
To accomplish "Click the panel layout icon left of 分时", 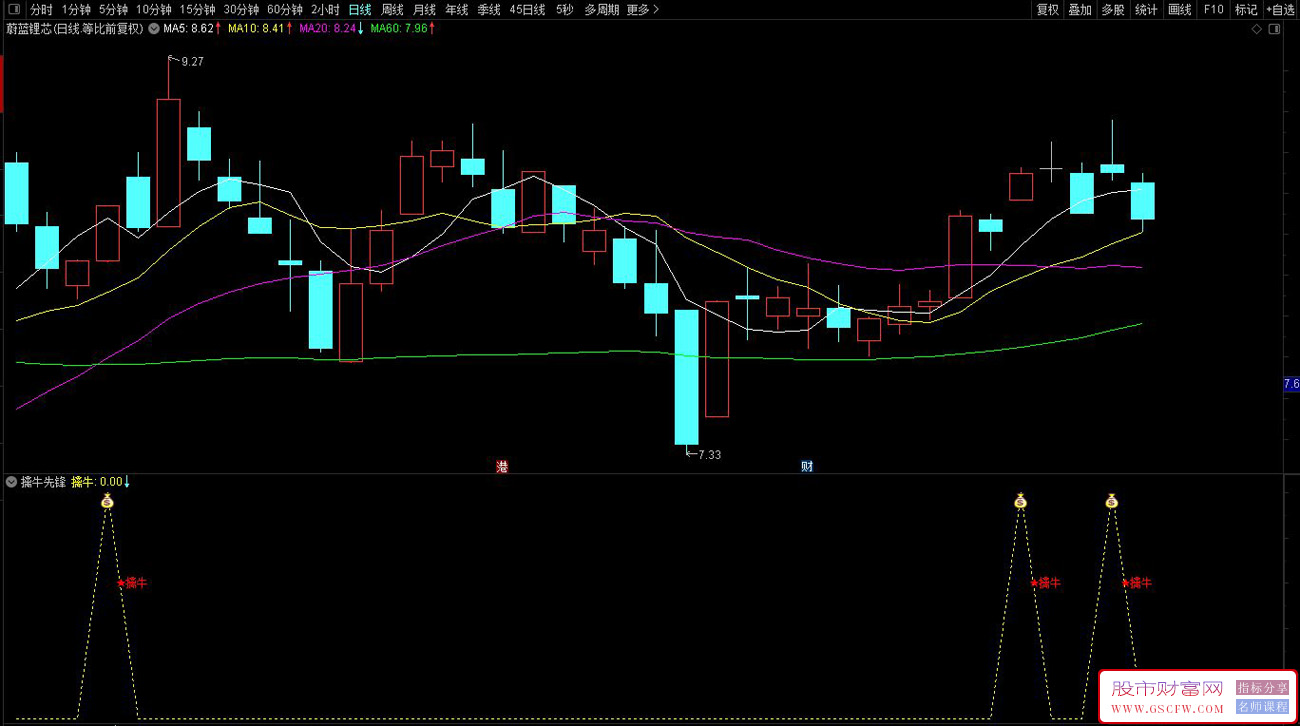I will 14,9.
